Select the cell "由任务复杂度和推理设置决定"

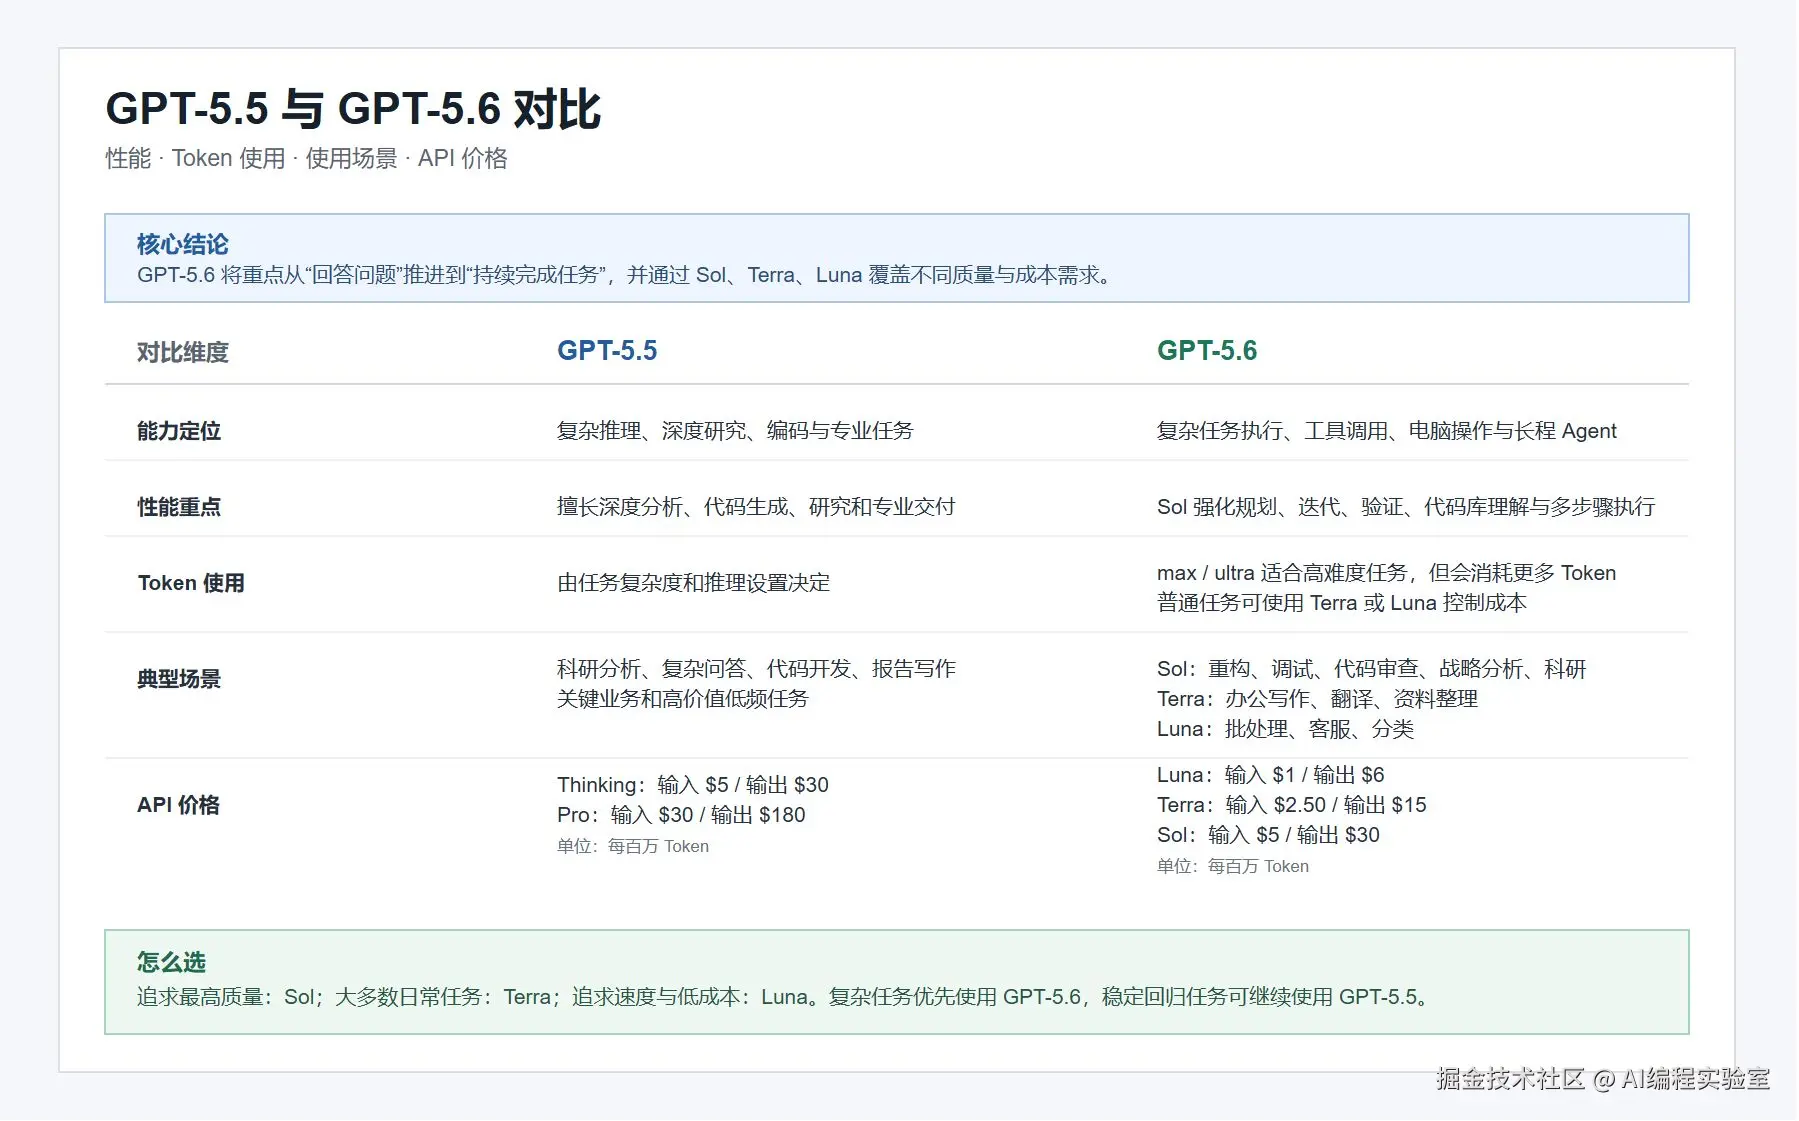click(x=694, y=583)
